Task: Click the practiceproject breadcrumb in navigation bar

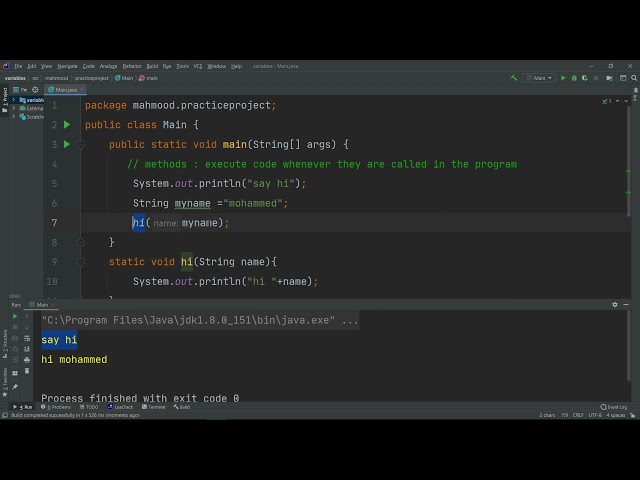Action: coord(91,78)
